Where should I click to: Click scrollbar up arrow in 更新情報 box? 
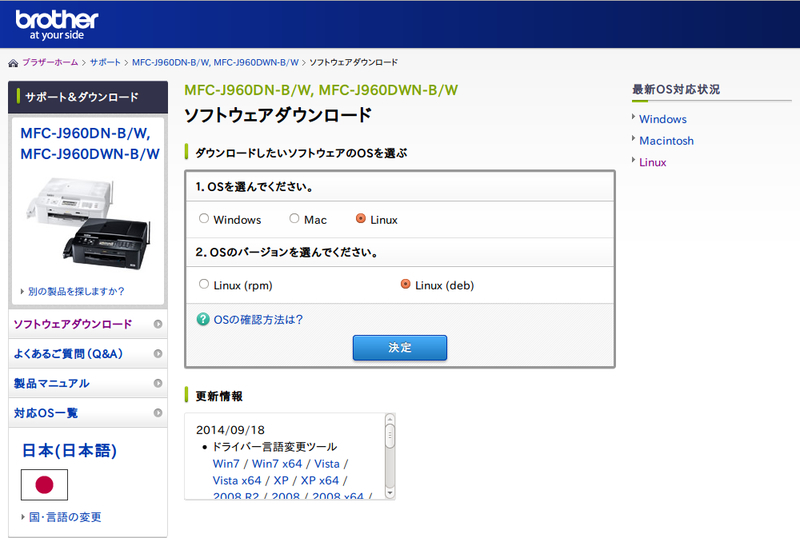pos(390,419)
